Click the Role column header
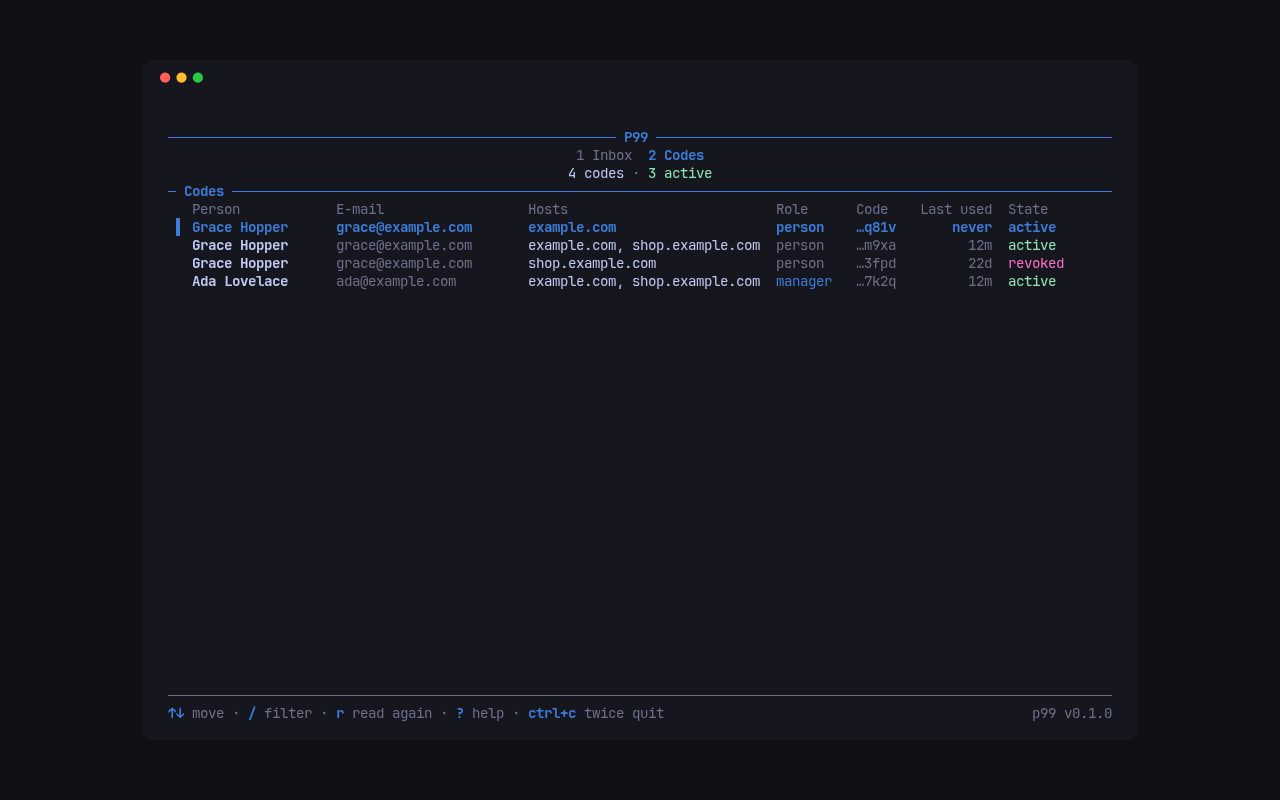 (792, 210)
